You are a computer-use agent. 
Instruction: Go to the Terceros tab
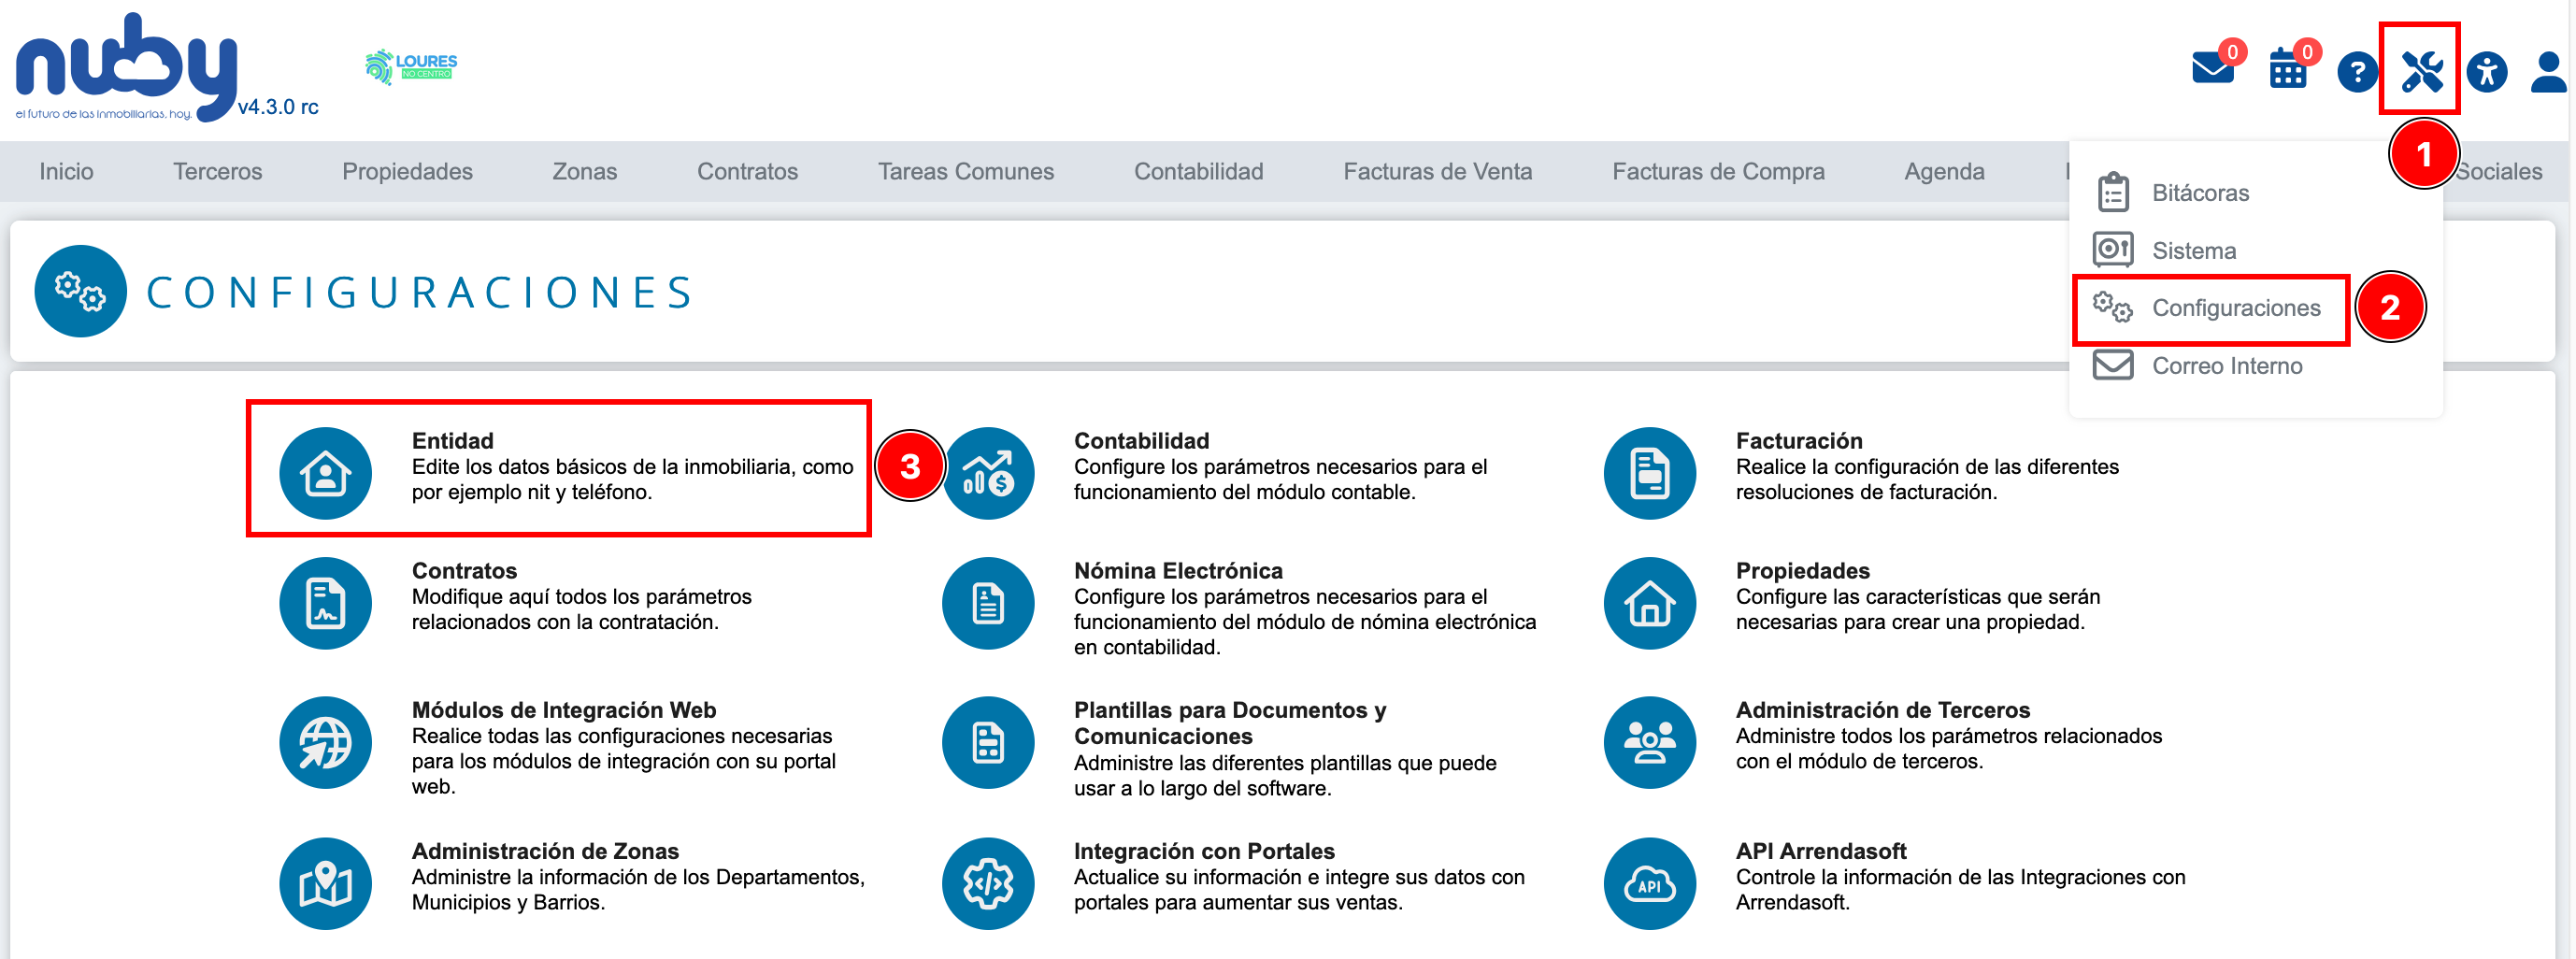coord(217,171)
